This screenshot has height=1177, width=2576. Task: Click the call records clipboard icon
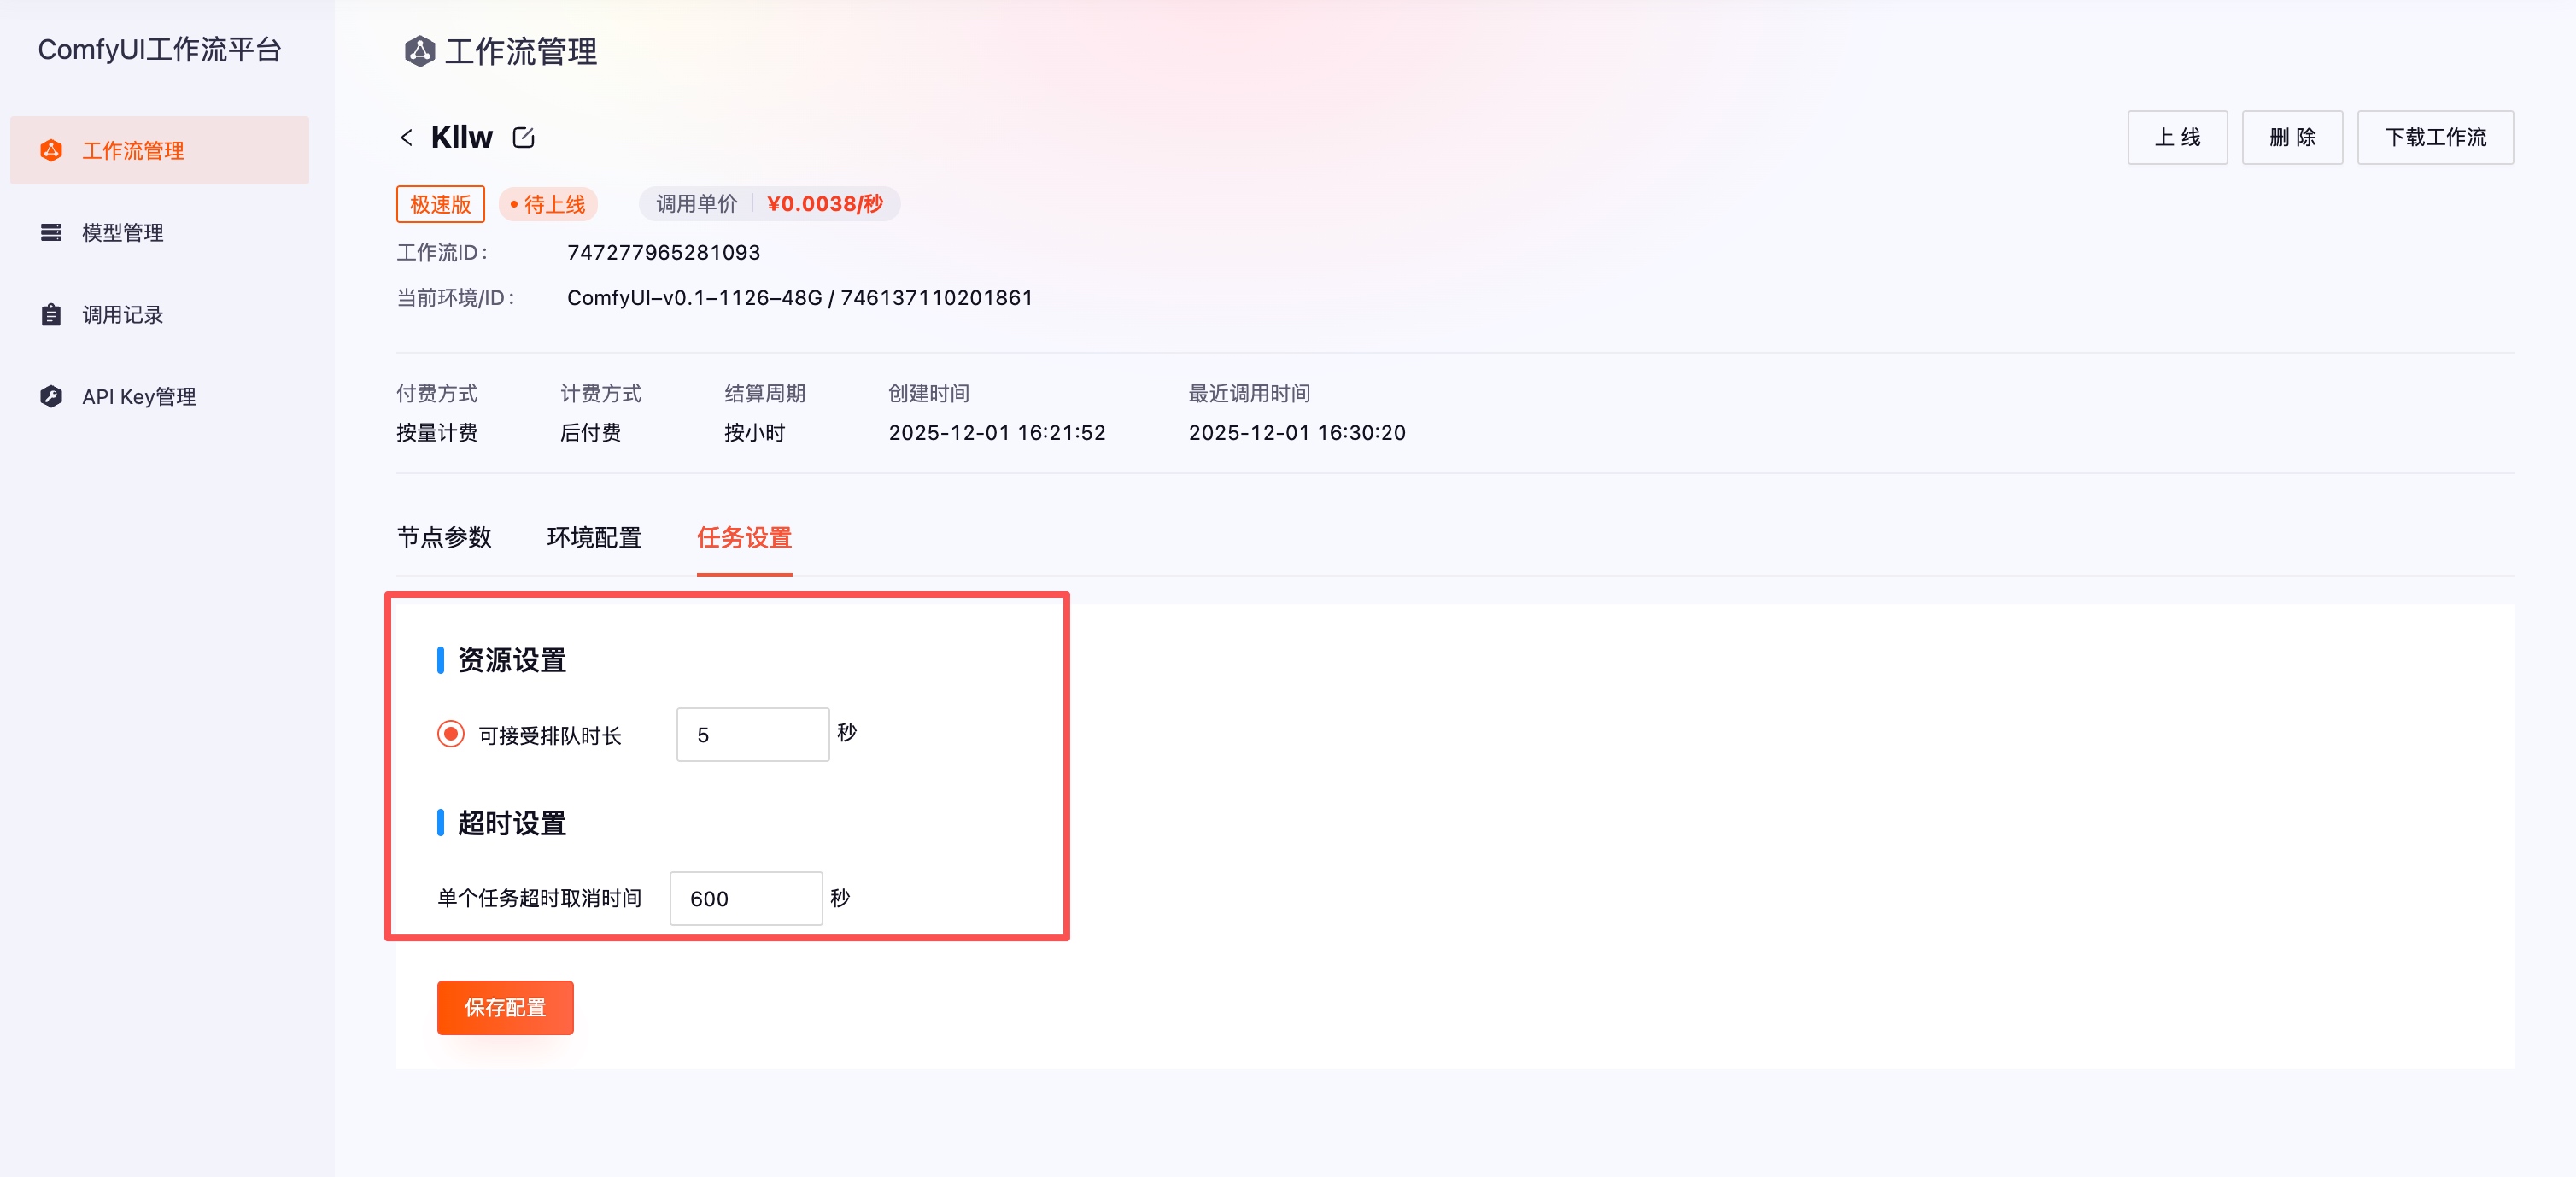(51, 314)
